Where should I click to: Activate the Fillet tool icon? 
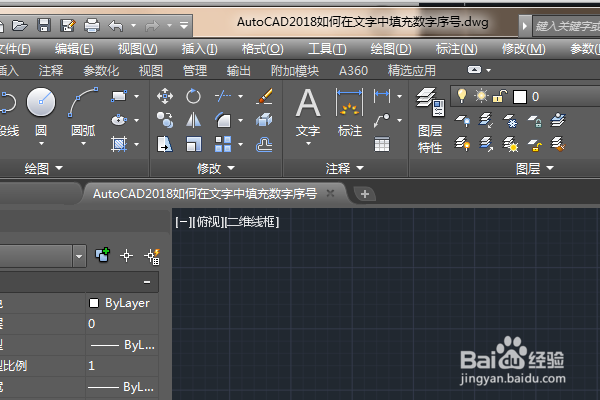pos(223,120)
